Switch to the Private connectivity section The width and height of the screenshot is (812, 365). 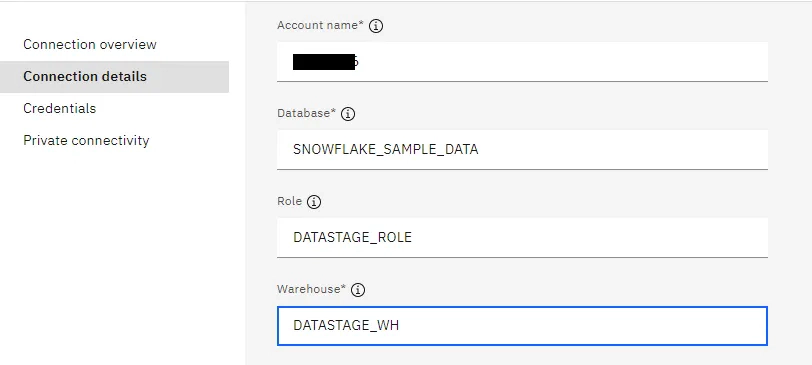[86, 141]
